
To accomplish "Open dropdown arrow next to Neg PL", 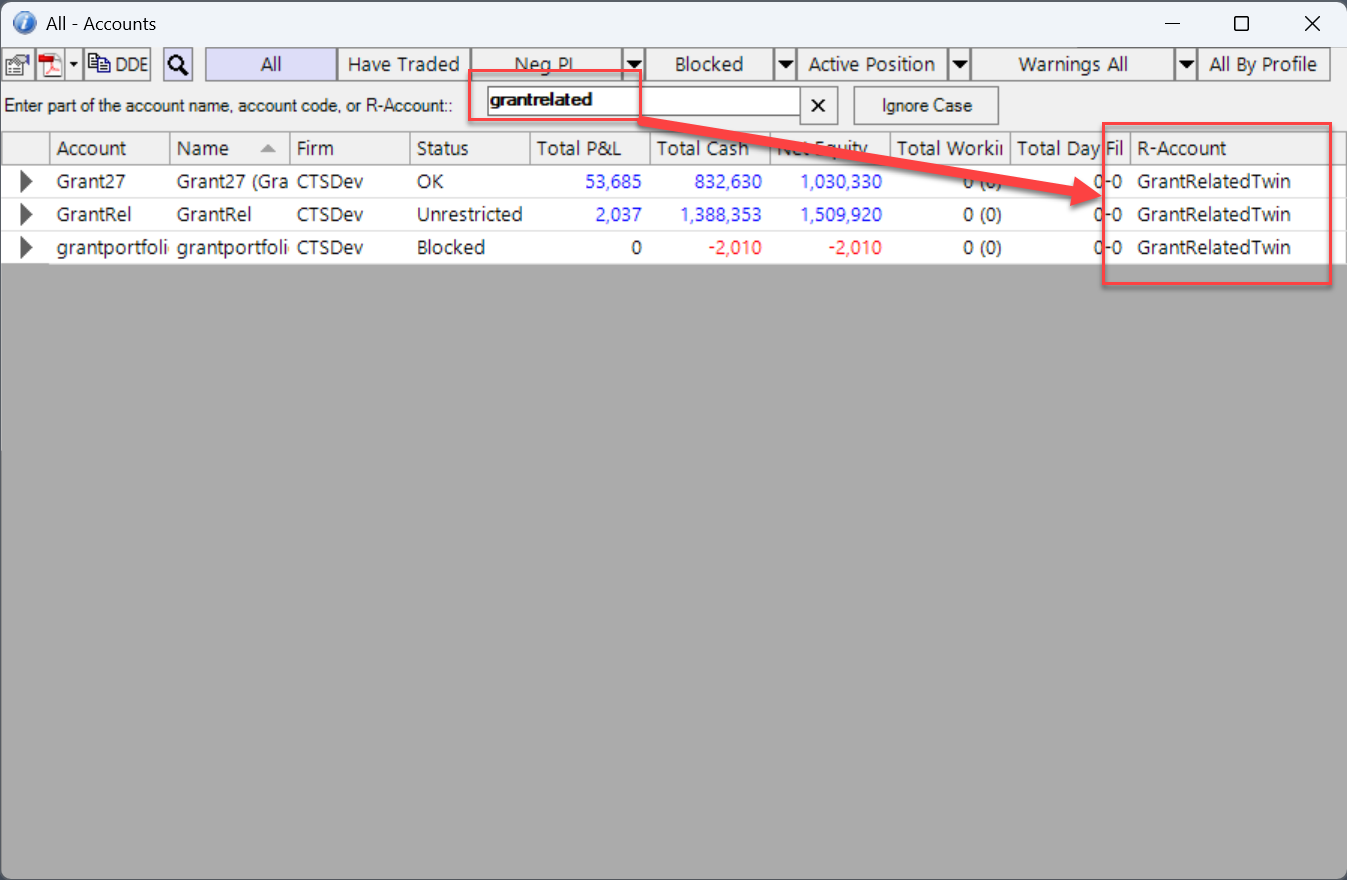I will 633,65.
